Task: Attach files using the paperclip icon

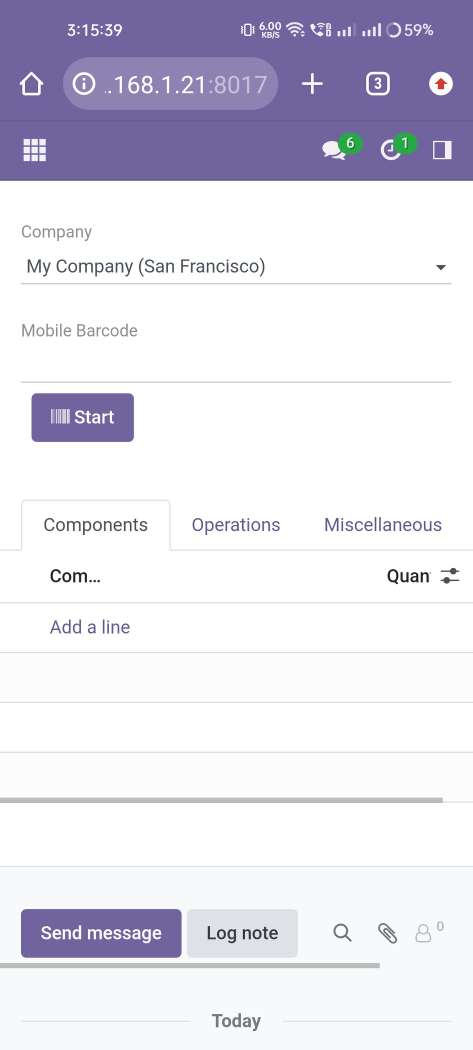Action: coord(387,933)
